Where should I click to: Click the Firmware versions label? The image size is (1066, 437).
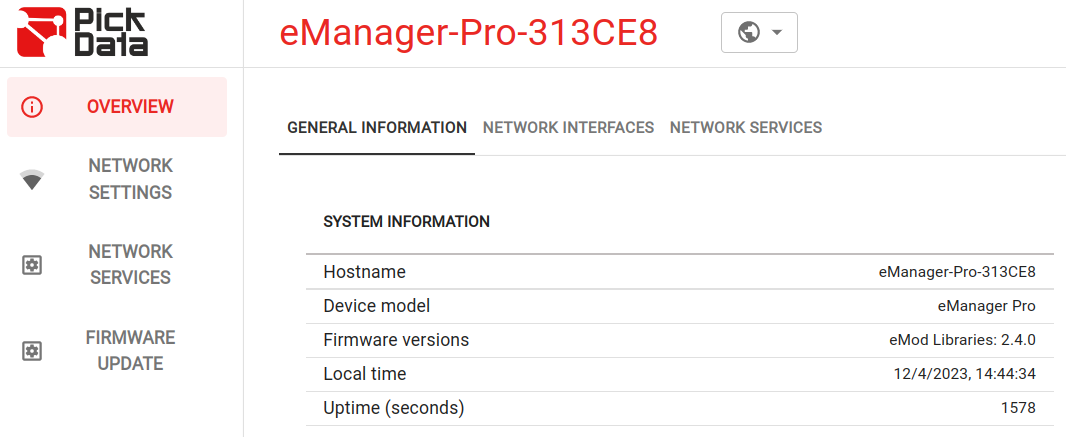[x=396, y=340]
